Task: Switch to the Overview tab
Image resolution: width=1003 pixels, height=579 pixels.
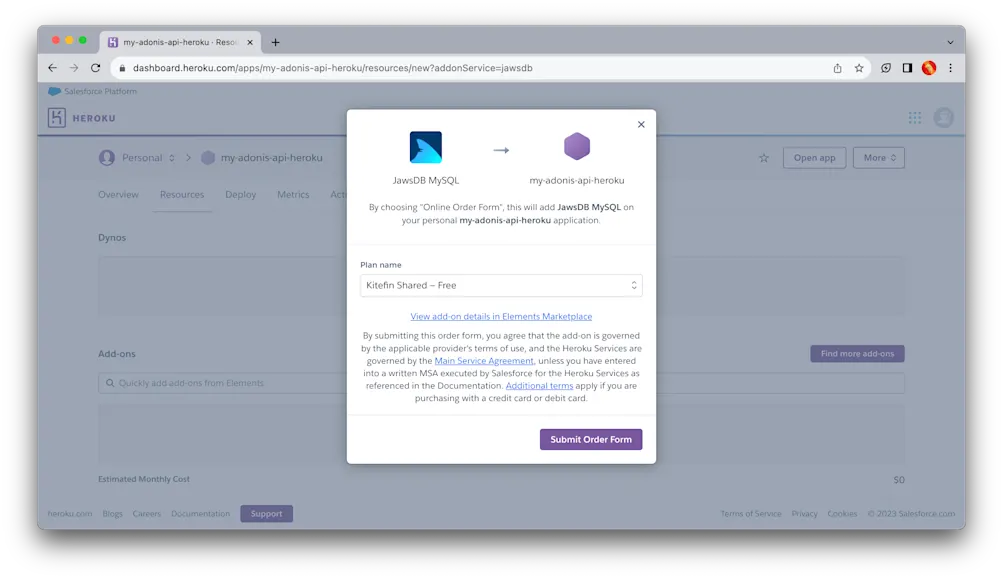Action: click(118, 194)
